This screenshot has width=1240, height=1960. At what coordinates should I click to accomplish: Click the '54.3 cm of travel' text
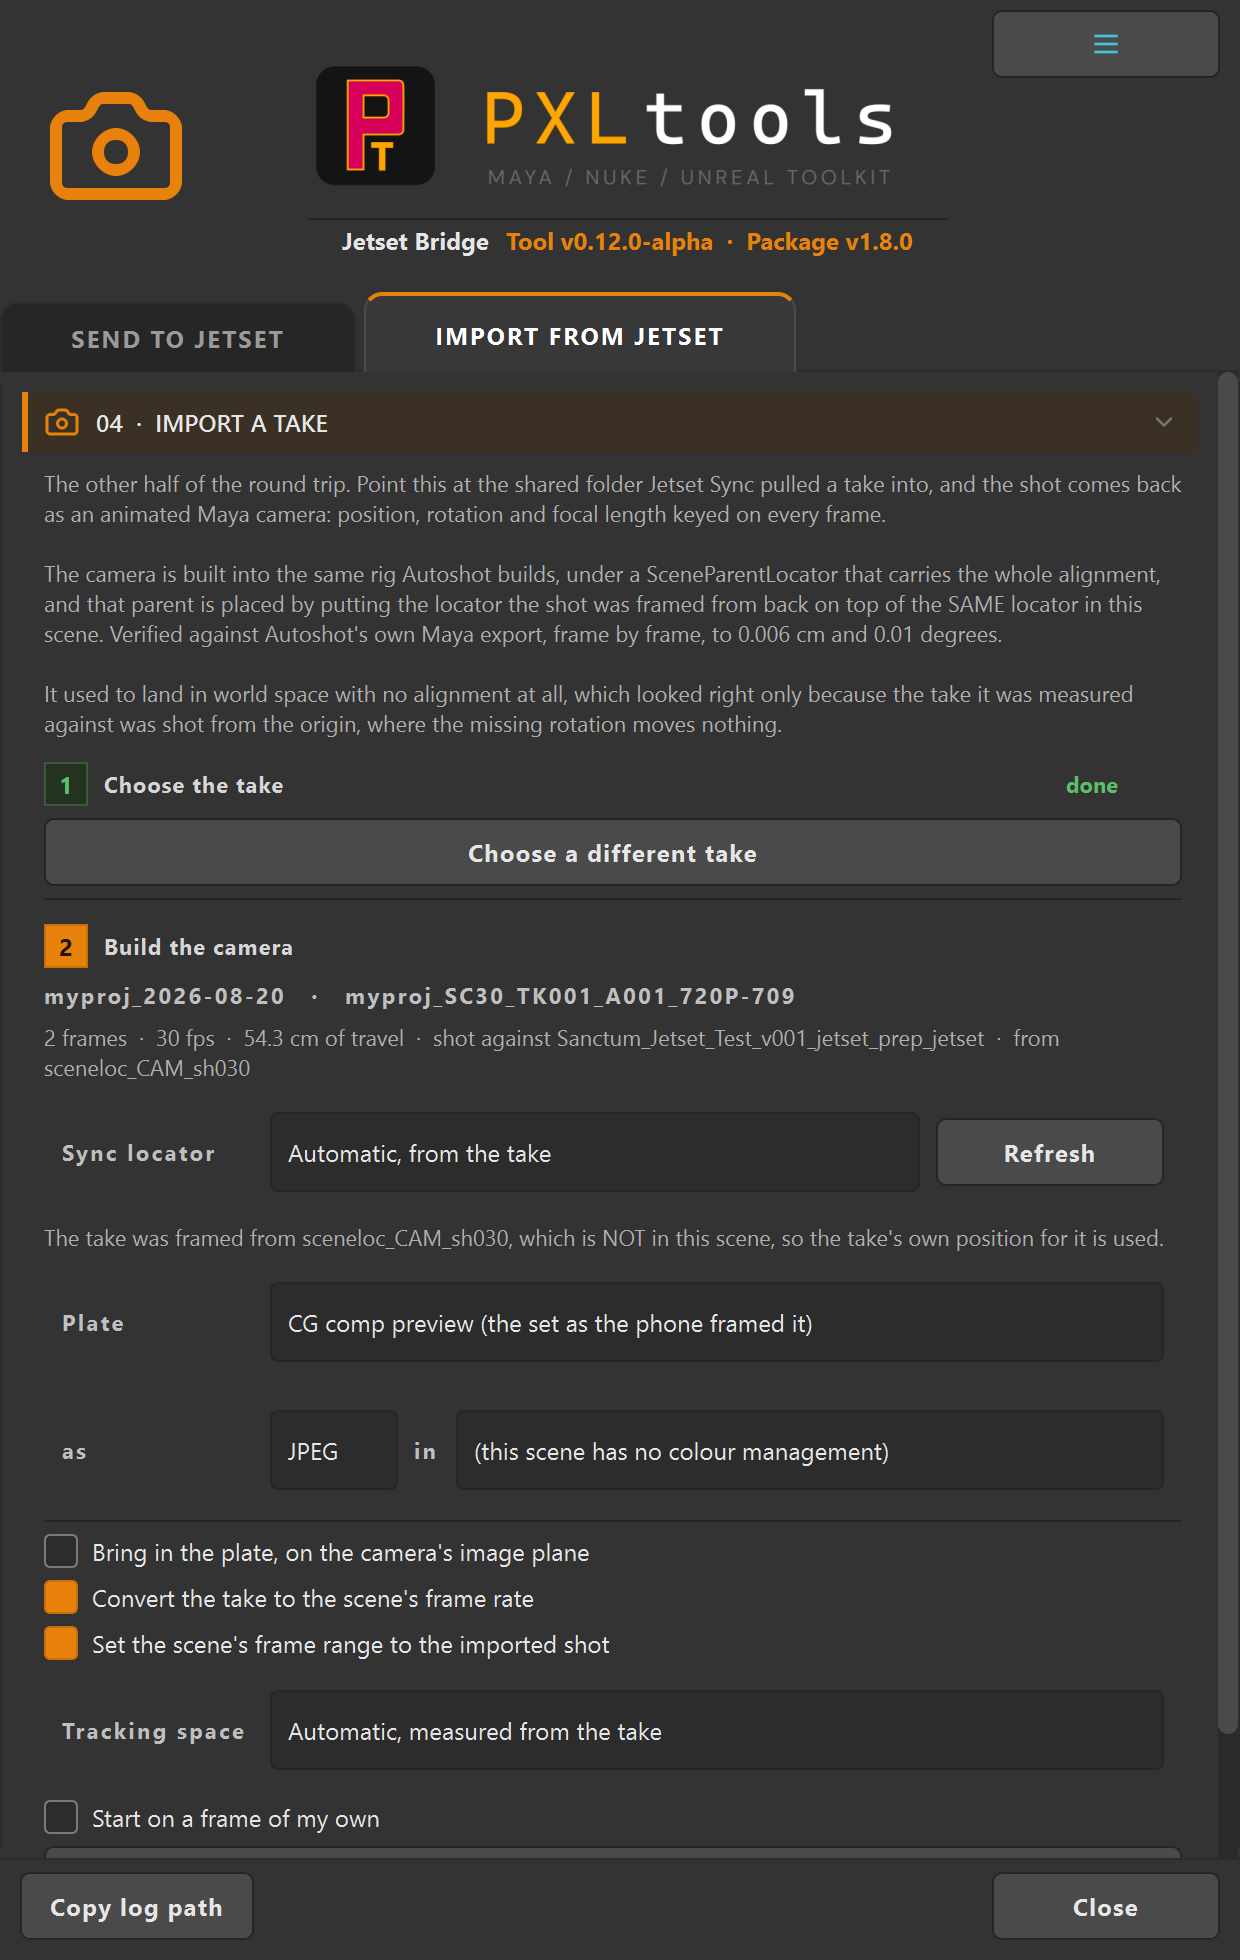[323, 1038]
